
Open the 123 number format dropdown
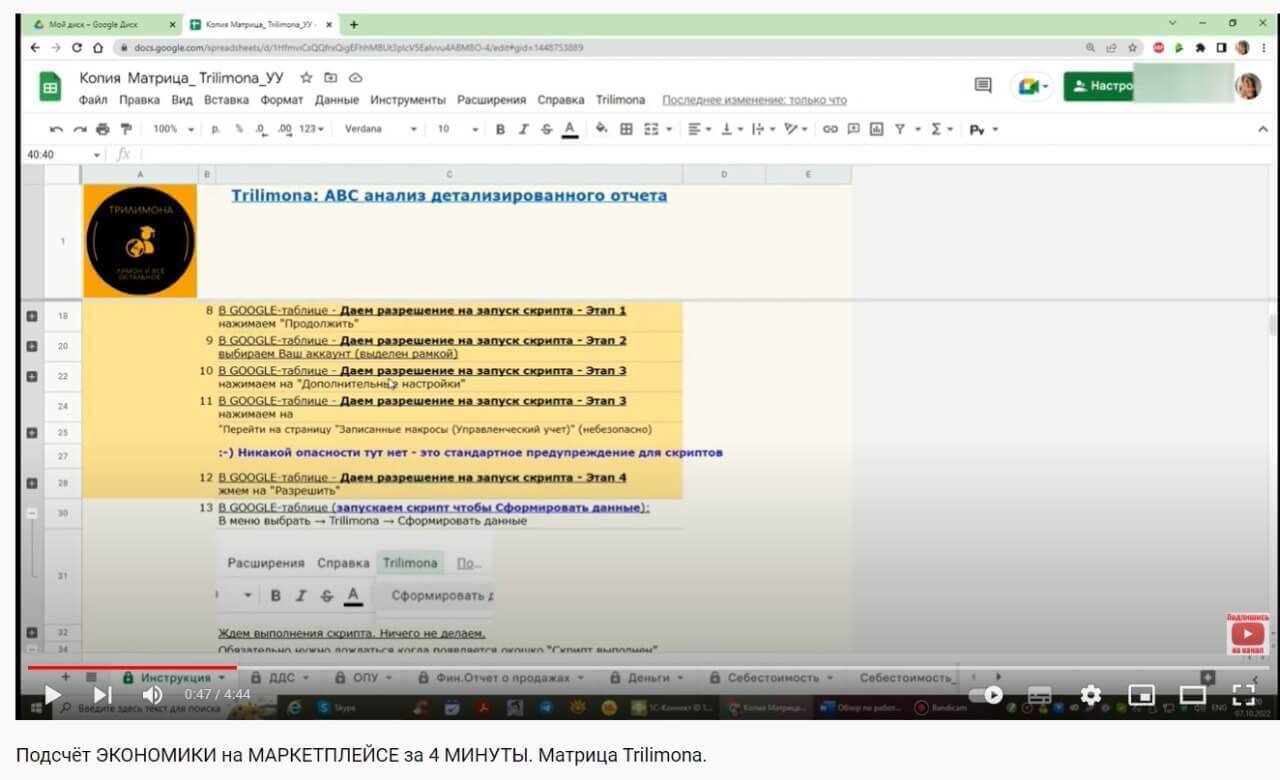pos(312,129)
